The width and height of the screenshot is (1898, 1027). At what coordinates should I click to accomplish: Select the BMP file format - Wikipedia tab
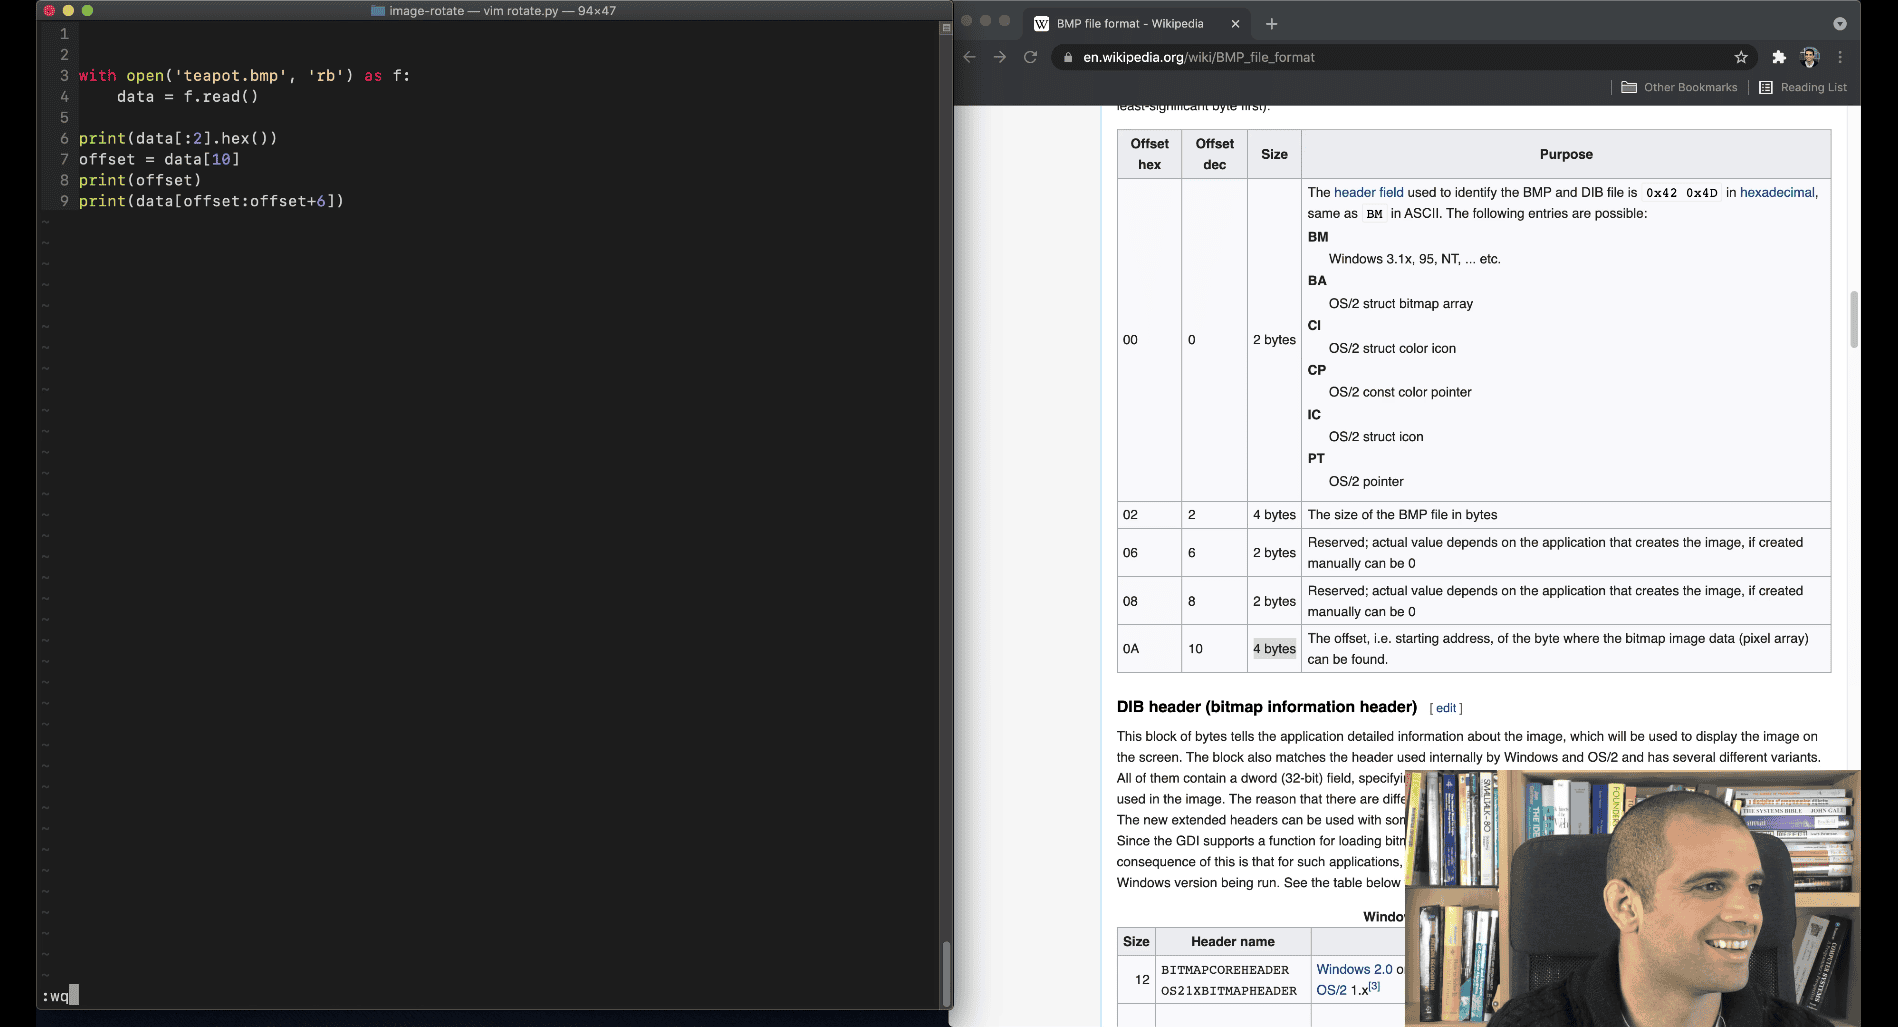pyautogui.click(x=1138, y=24)
